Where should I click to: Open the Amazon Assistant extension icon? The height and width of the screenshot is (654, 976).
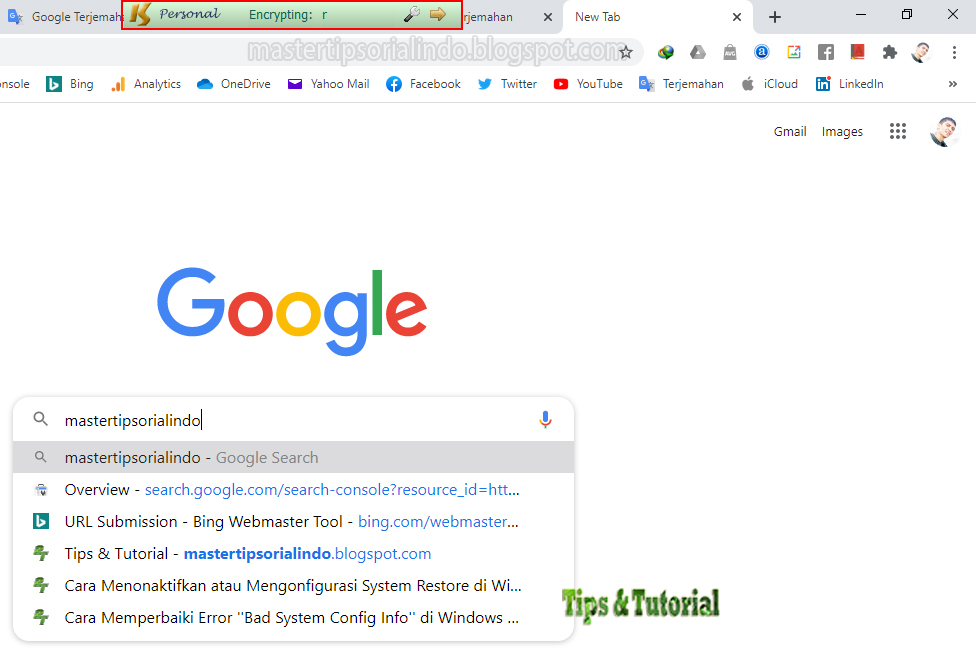(762, 51)
